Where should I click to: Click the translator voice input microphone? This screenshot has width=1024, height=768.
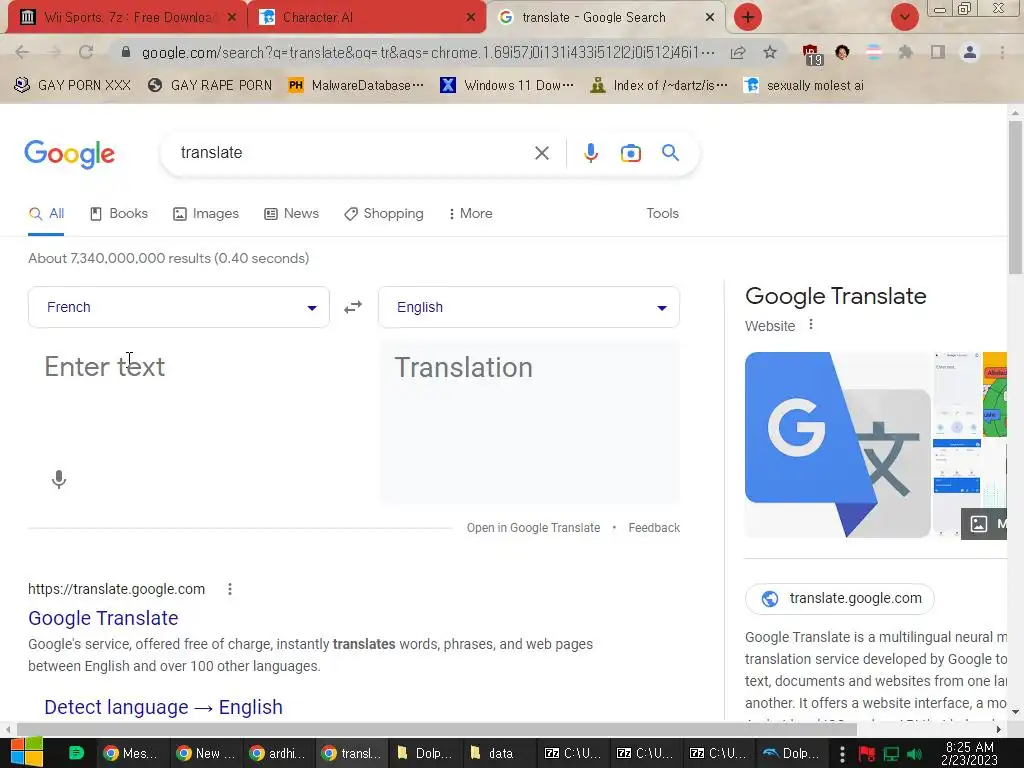coord(59,479)
